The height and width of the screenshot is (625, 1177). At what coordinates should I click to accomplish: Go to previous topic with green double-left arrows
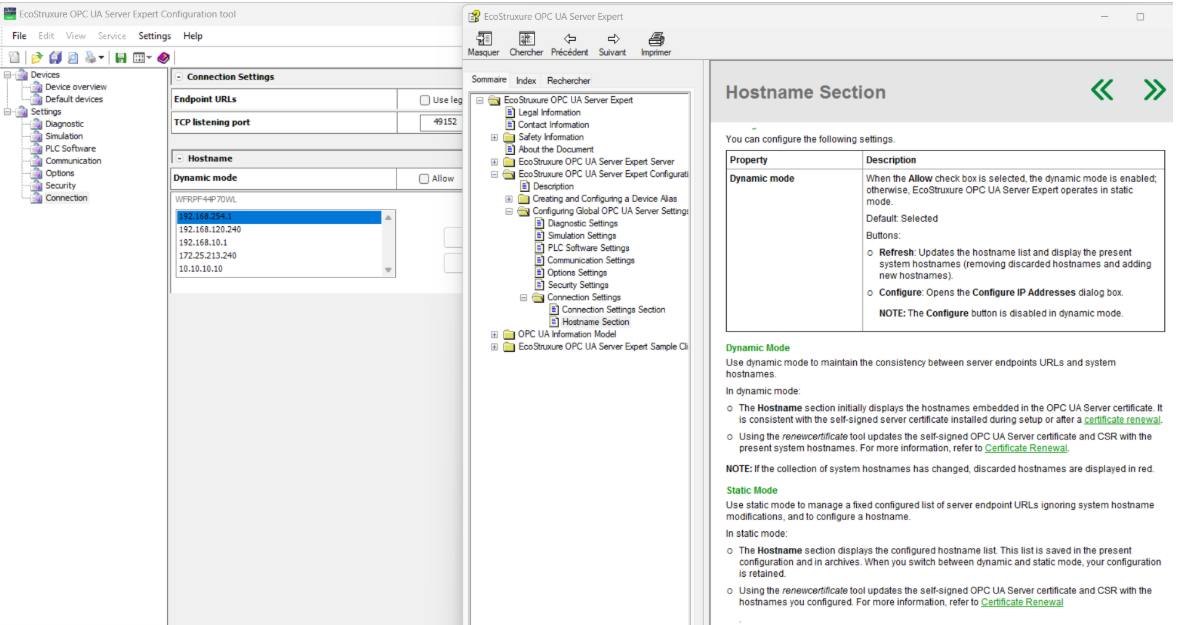(x=1103, y=91)
